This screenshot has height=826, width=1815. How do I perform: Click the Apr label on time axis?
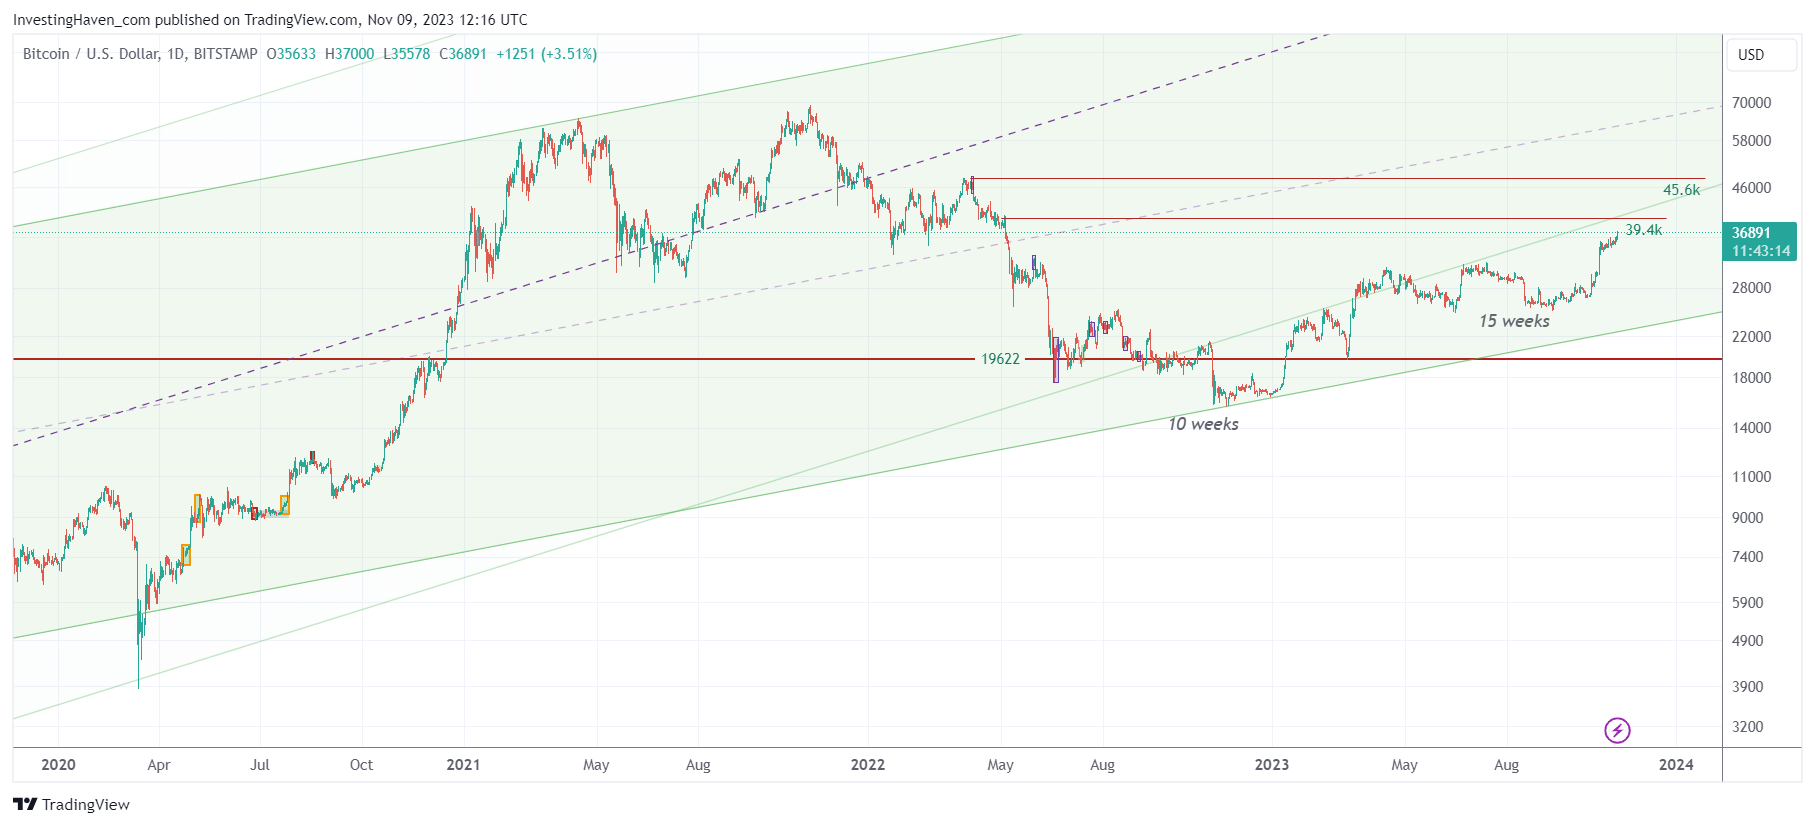click(x=159, y=765)
